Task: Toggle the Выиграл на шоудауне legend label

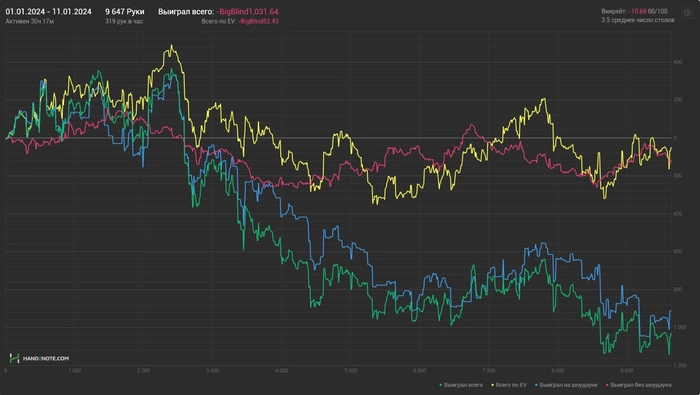Action: coord(568,385)
